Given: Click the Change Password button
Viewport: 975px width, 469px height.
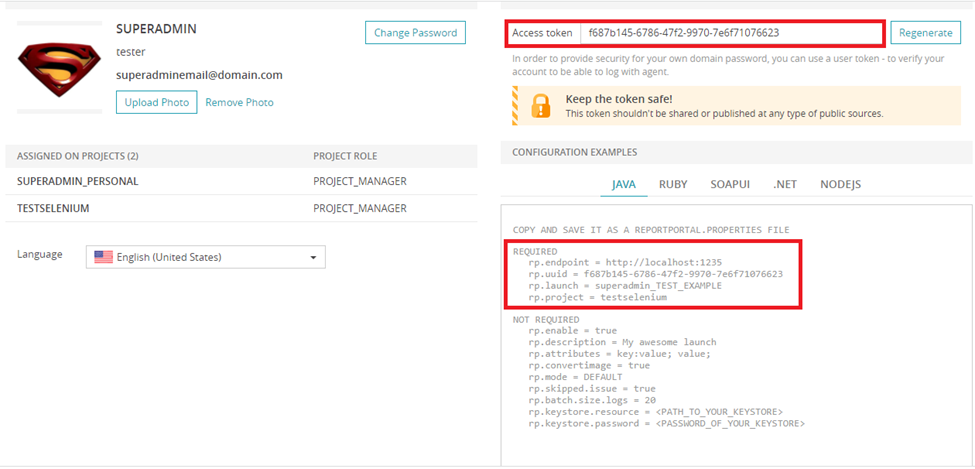Looking at the screenshot, I should pyautogui.click(x=415, y=33).
